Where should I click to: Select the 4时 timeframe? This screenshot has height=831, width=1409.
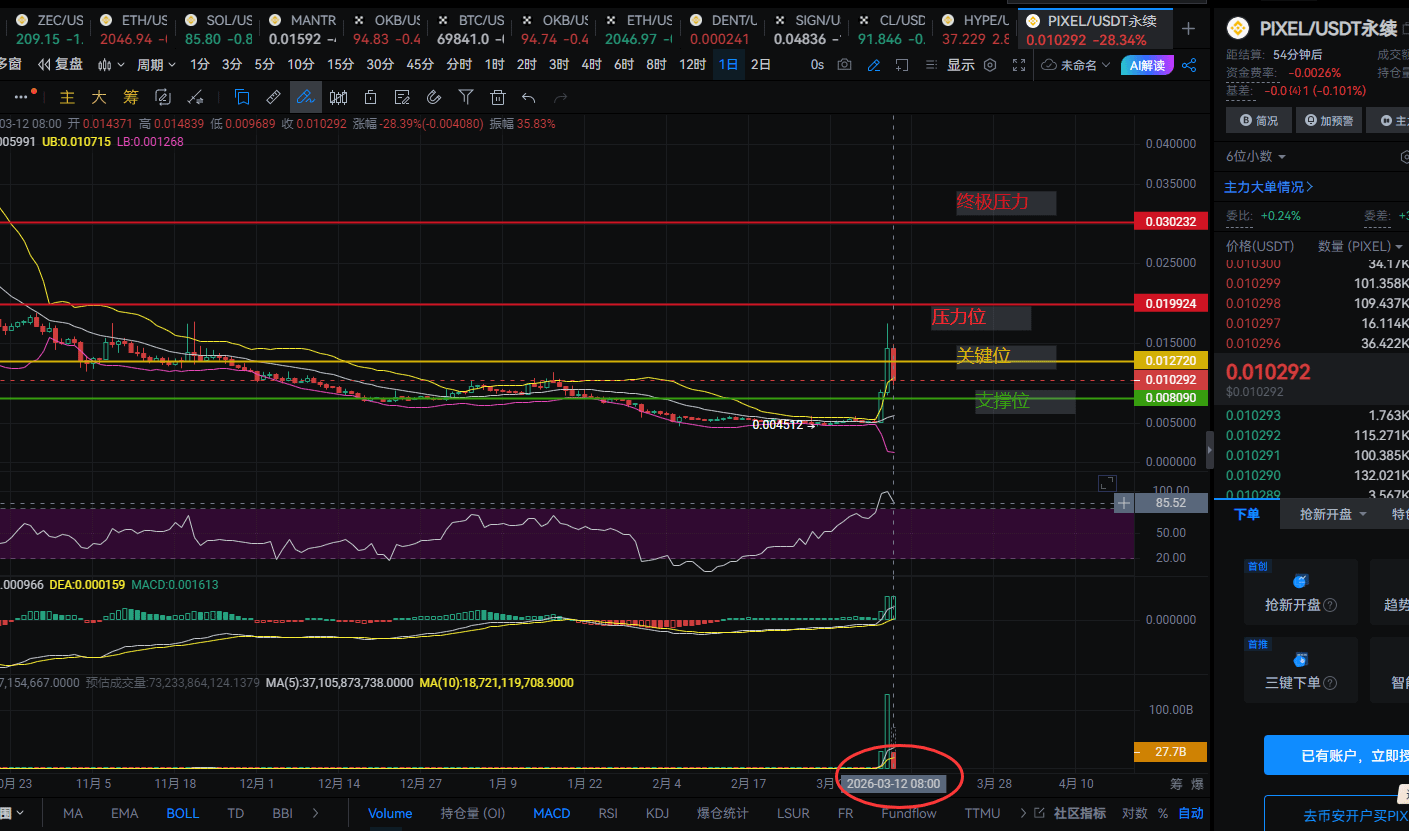(x=591, y=65)
